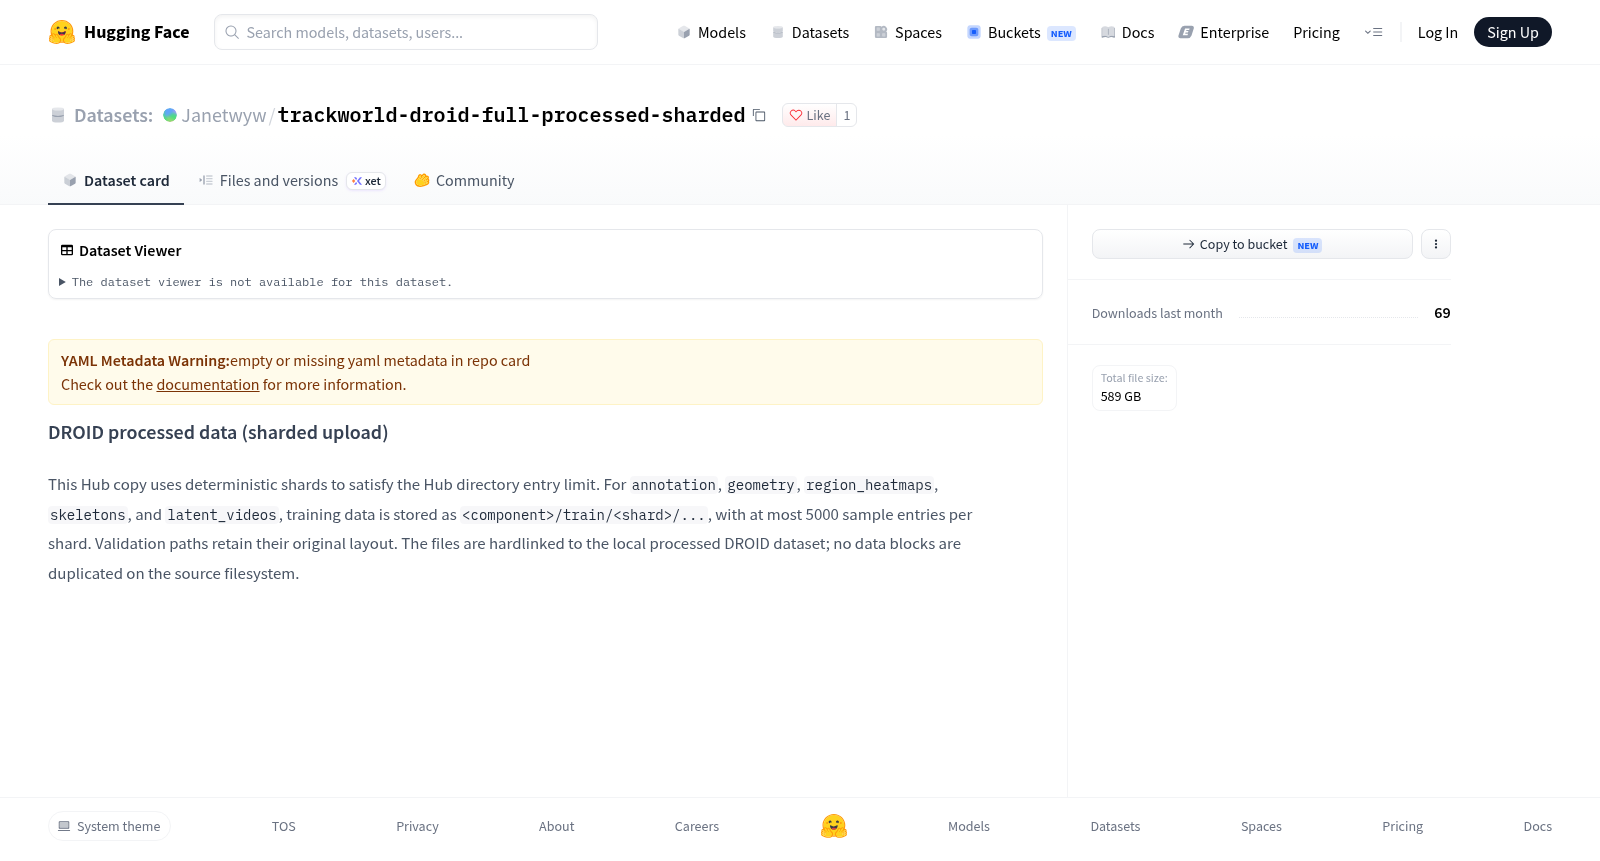Open the Community tab
Viewport: 1600px width, 861px height.
pos(464,181)
